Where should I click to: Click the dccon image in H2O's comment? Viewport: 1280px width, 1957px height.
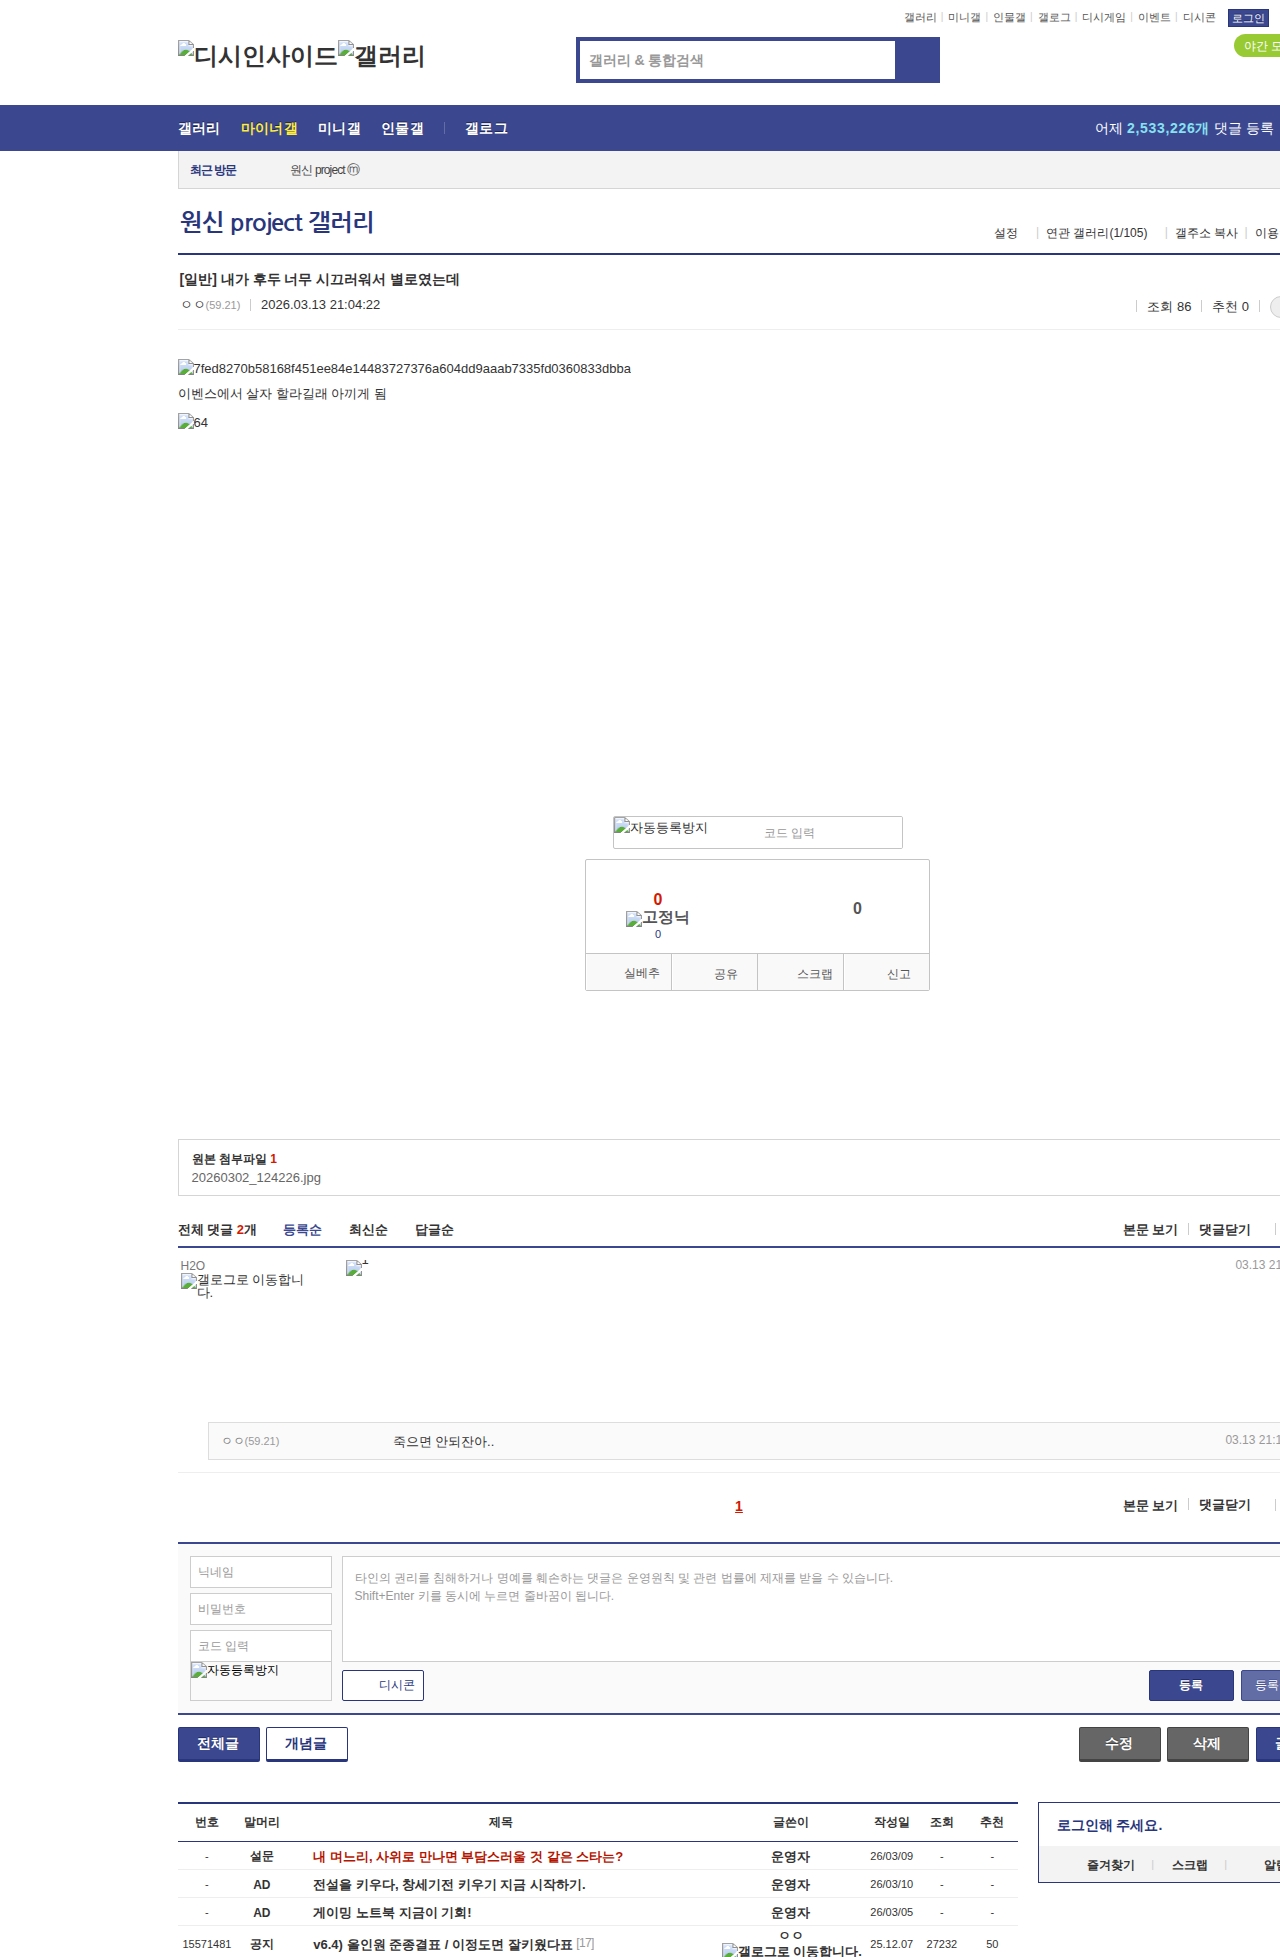click(357, 1268)
